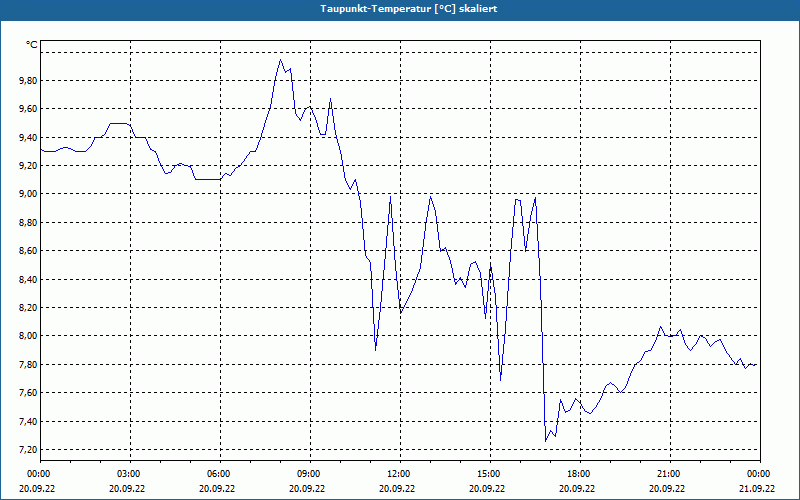This screenshot has width=800, height=500.
Task: Select the '06:00' time label
Action: point(220,474)
